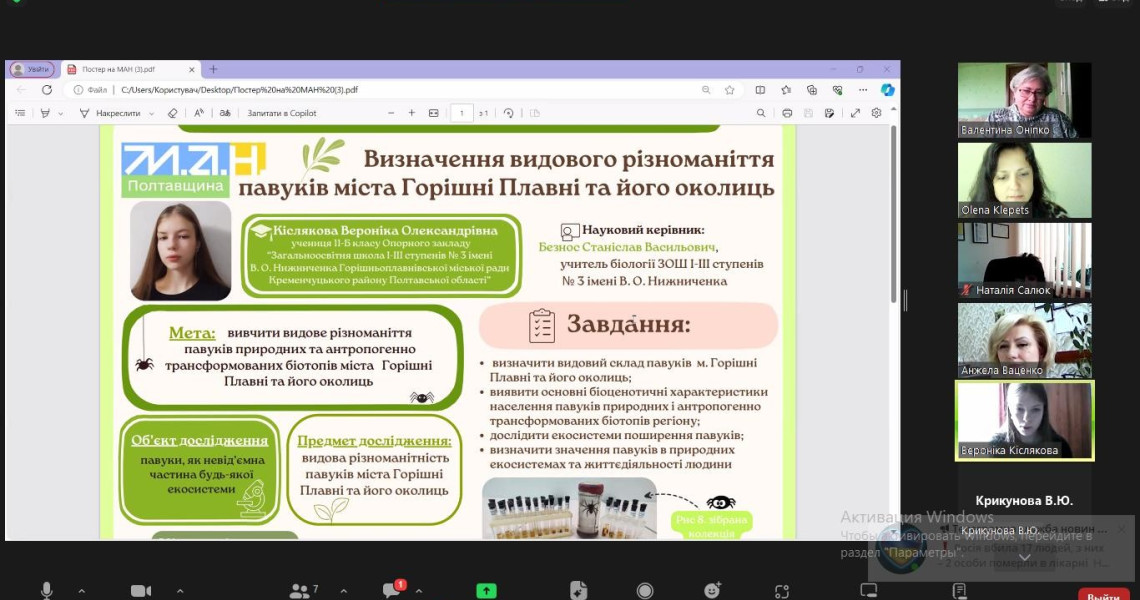The height and width of the screenshot is (600, 1140).
Task: Zoom in the PDF with plus button
Action: click(412, 113)
